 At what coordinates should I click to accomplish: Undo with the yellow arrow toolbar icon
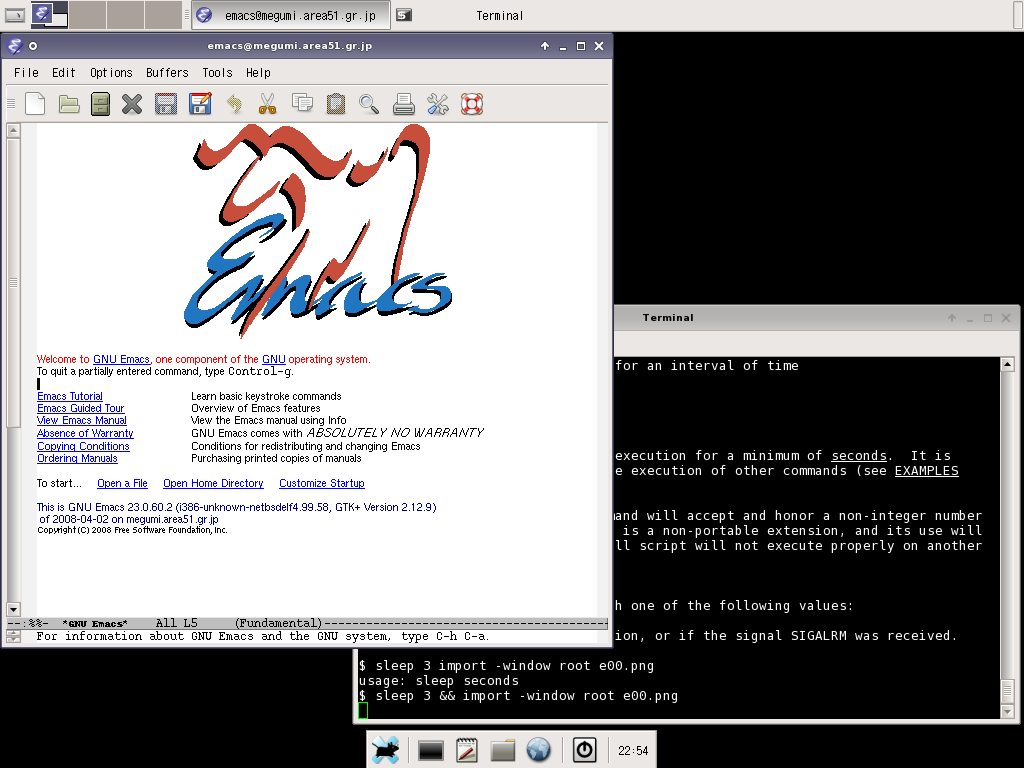click(234, 104)
